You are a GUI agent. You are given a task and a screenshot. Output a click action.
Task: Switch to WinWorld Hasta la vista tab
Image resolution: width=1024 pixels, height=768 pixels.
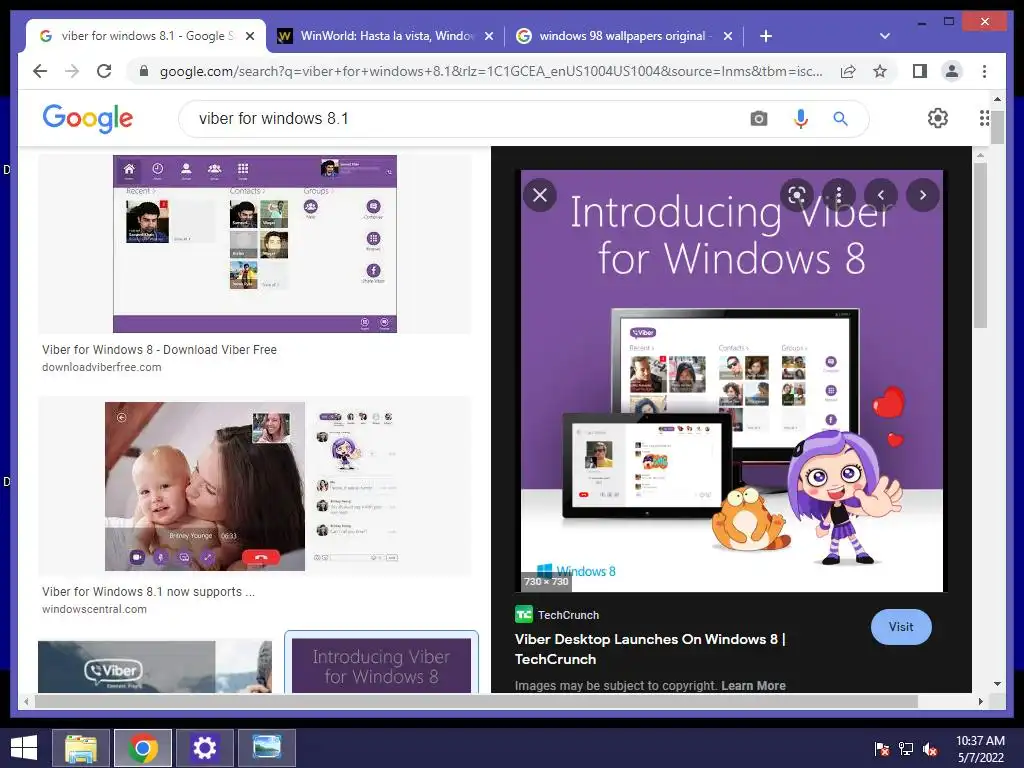point(387,36)
